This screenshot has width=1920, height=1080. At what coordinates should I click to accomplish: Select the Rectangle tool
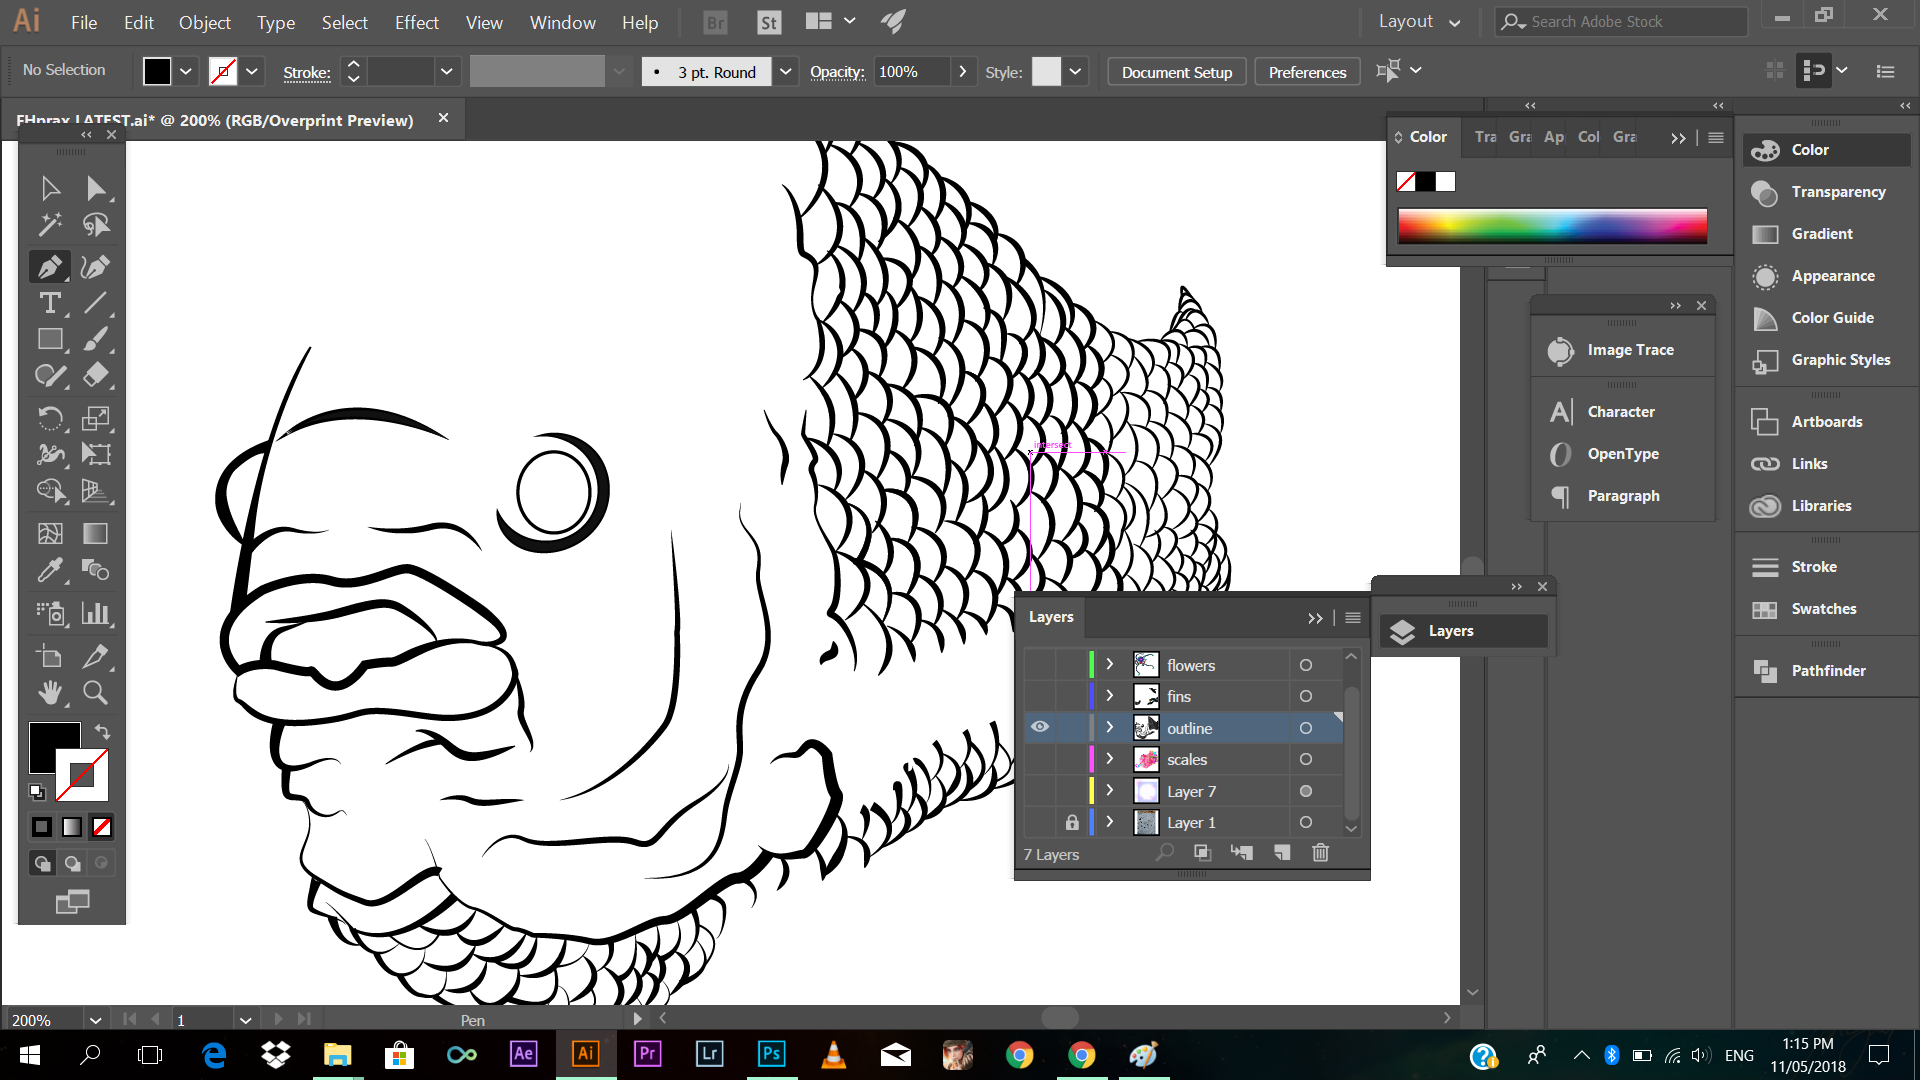[x=50, y=339]
